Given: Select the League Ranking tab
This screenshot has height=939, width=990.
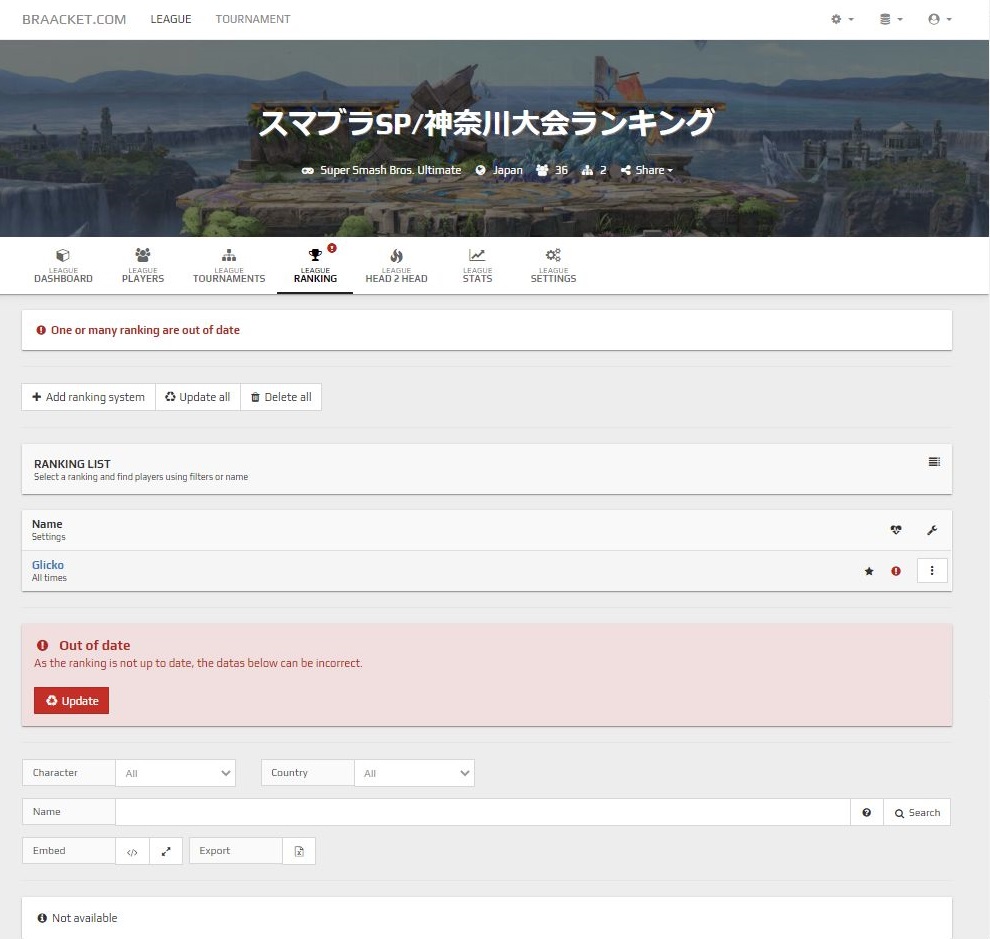Looking at the screenshot, I should coord(315,266).
